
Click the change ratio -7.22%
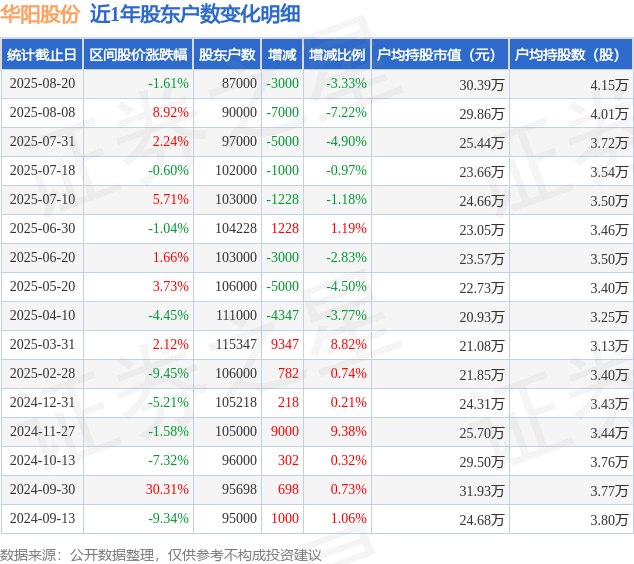[x=347, y=112]
